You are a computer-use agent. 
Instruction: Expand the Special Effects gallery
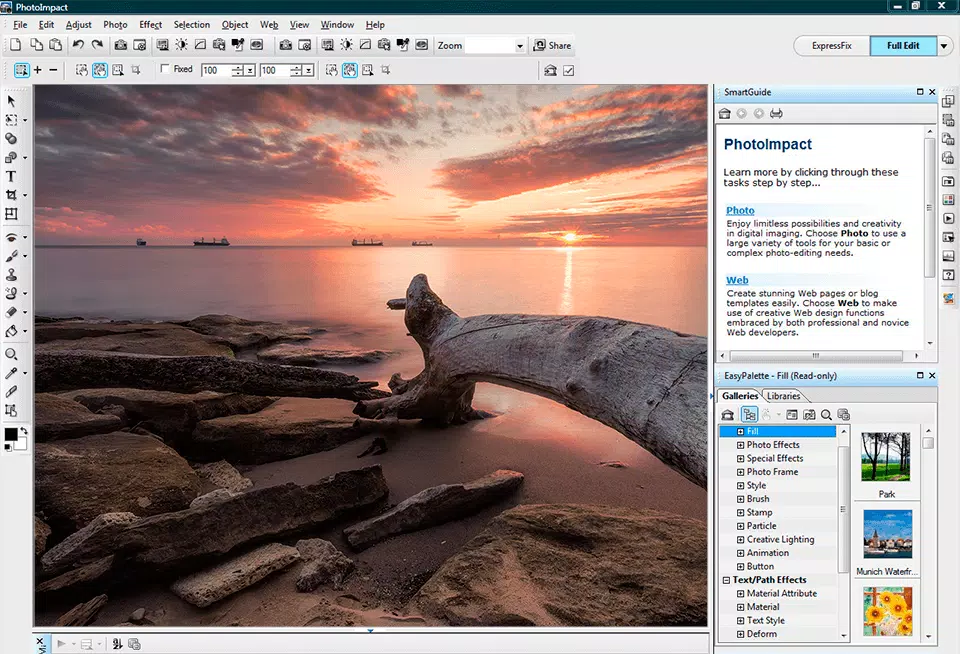coord(740,459)
